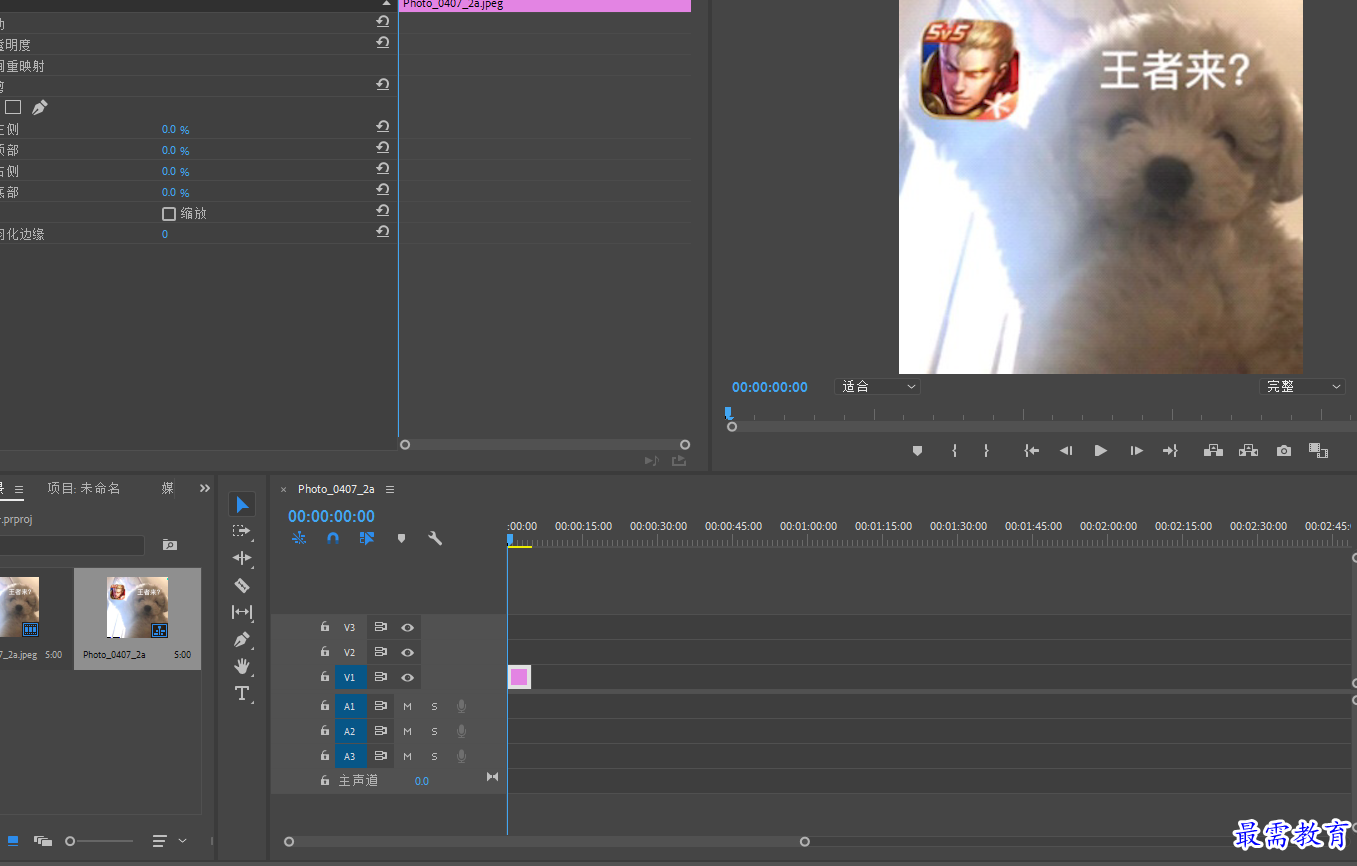Click the project search field
Viewport: 1357px width, 866px height.
point(72,545)
